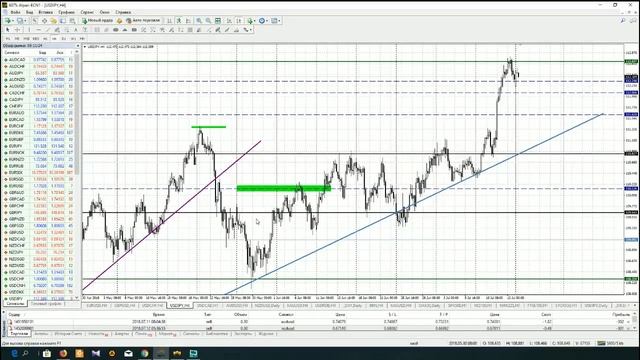Select the Text Label tool

(85, 30)
